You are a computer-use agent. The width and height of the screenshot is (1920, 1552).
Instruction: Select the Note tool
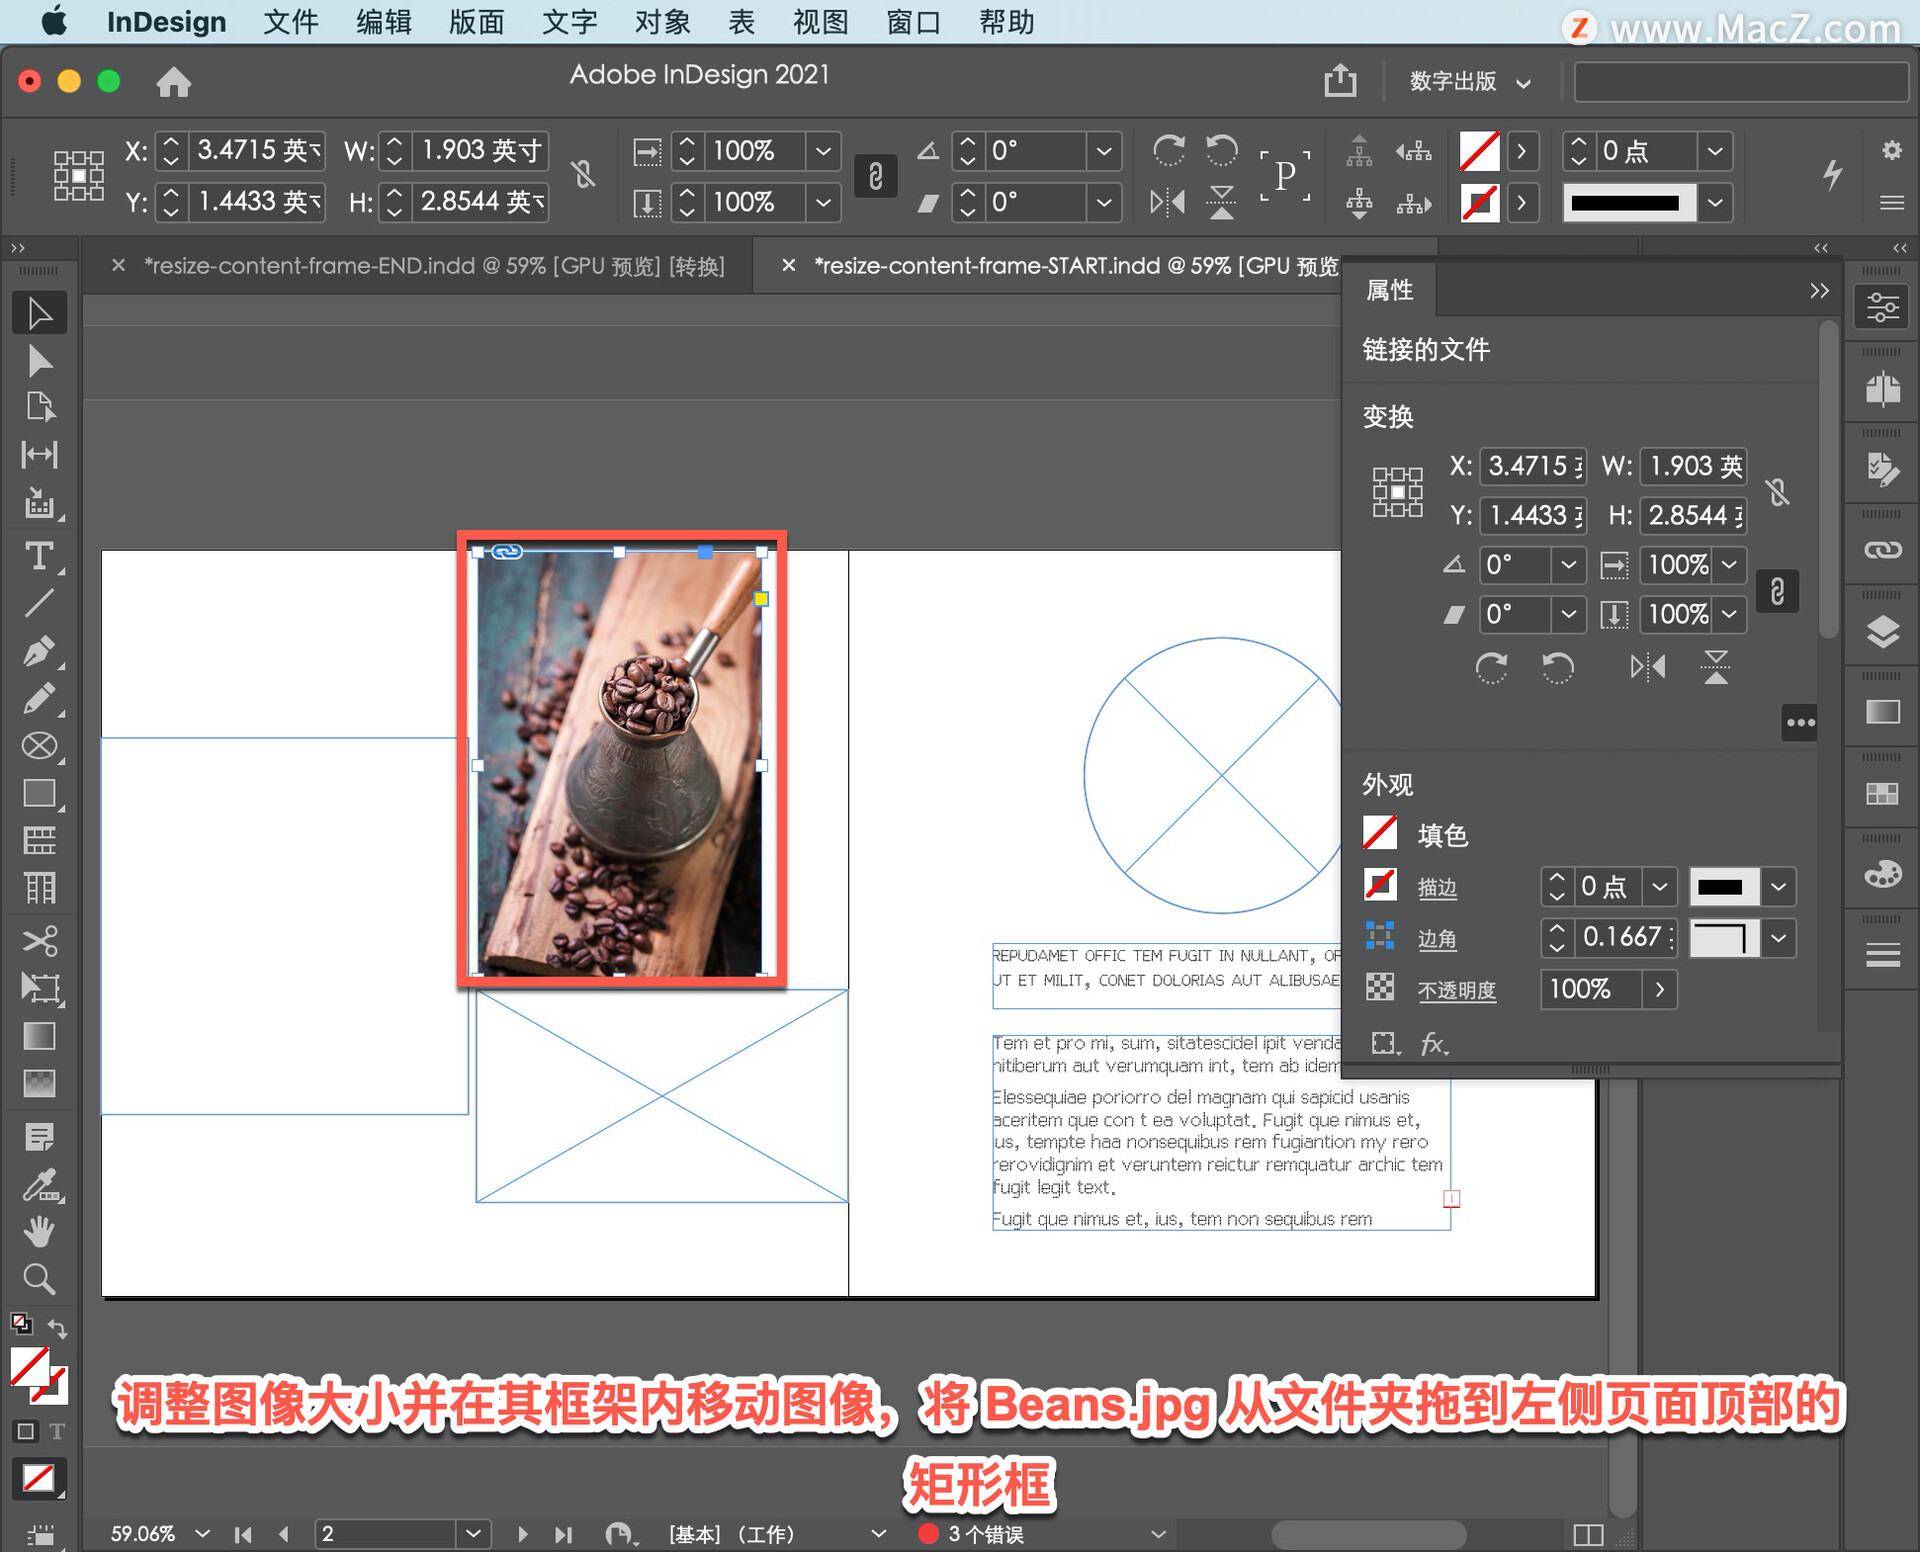[x=39, y=1137]
